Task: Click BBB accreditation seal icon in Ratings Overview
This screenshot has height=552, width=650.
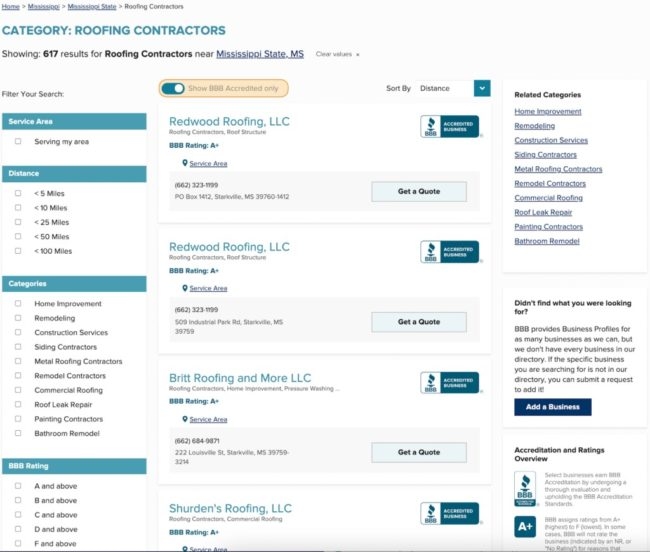Action: coord(525,488)
